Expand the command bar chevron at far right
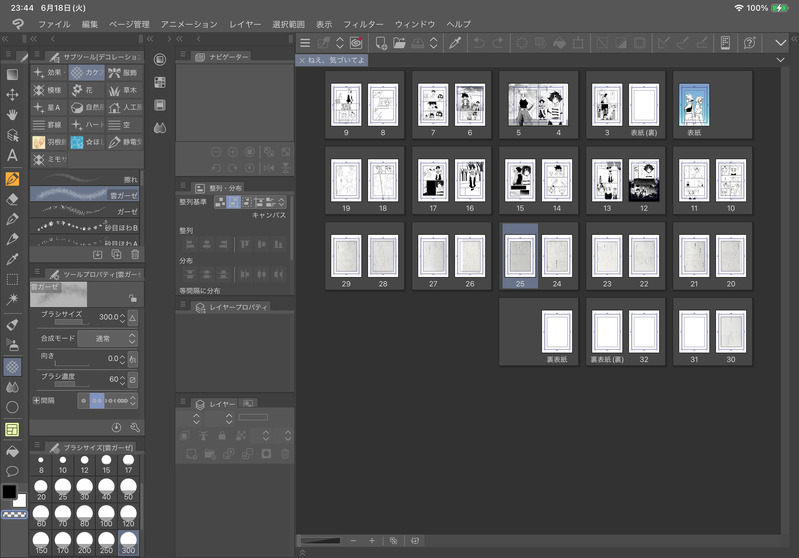 tap(781, 43)
